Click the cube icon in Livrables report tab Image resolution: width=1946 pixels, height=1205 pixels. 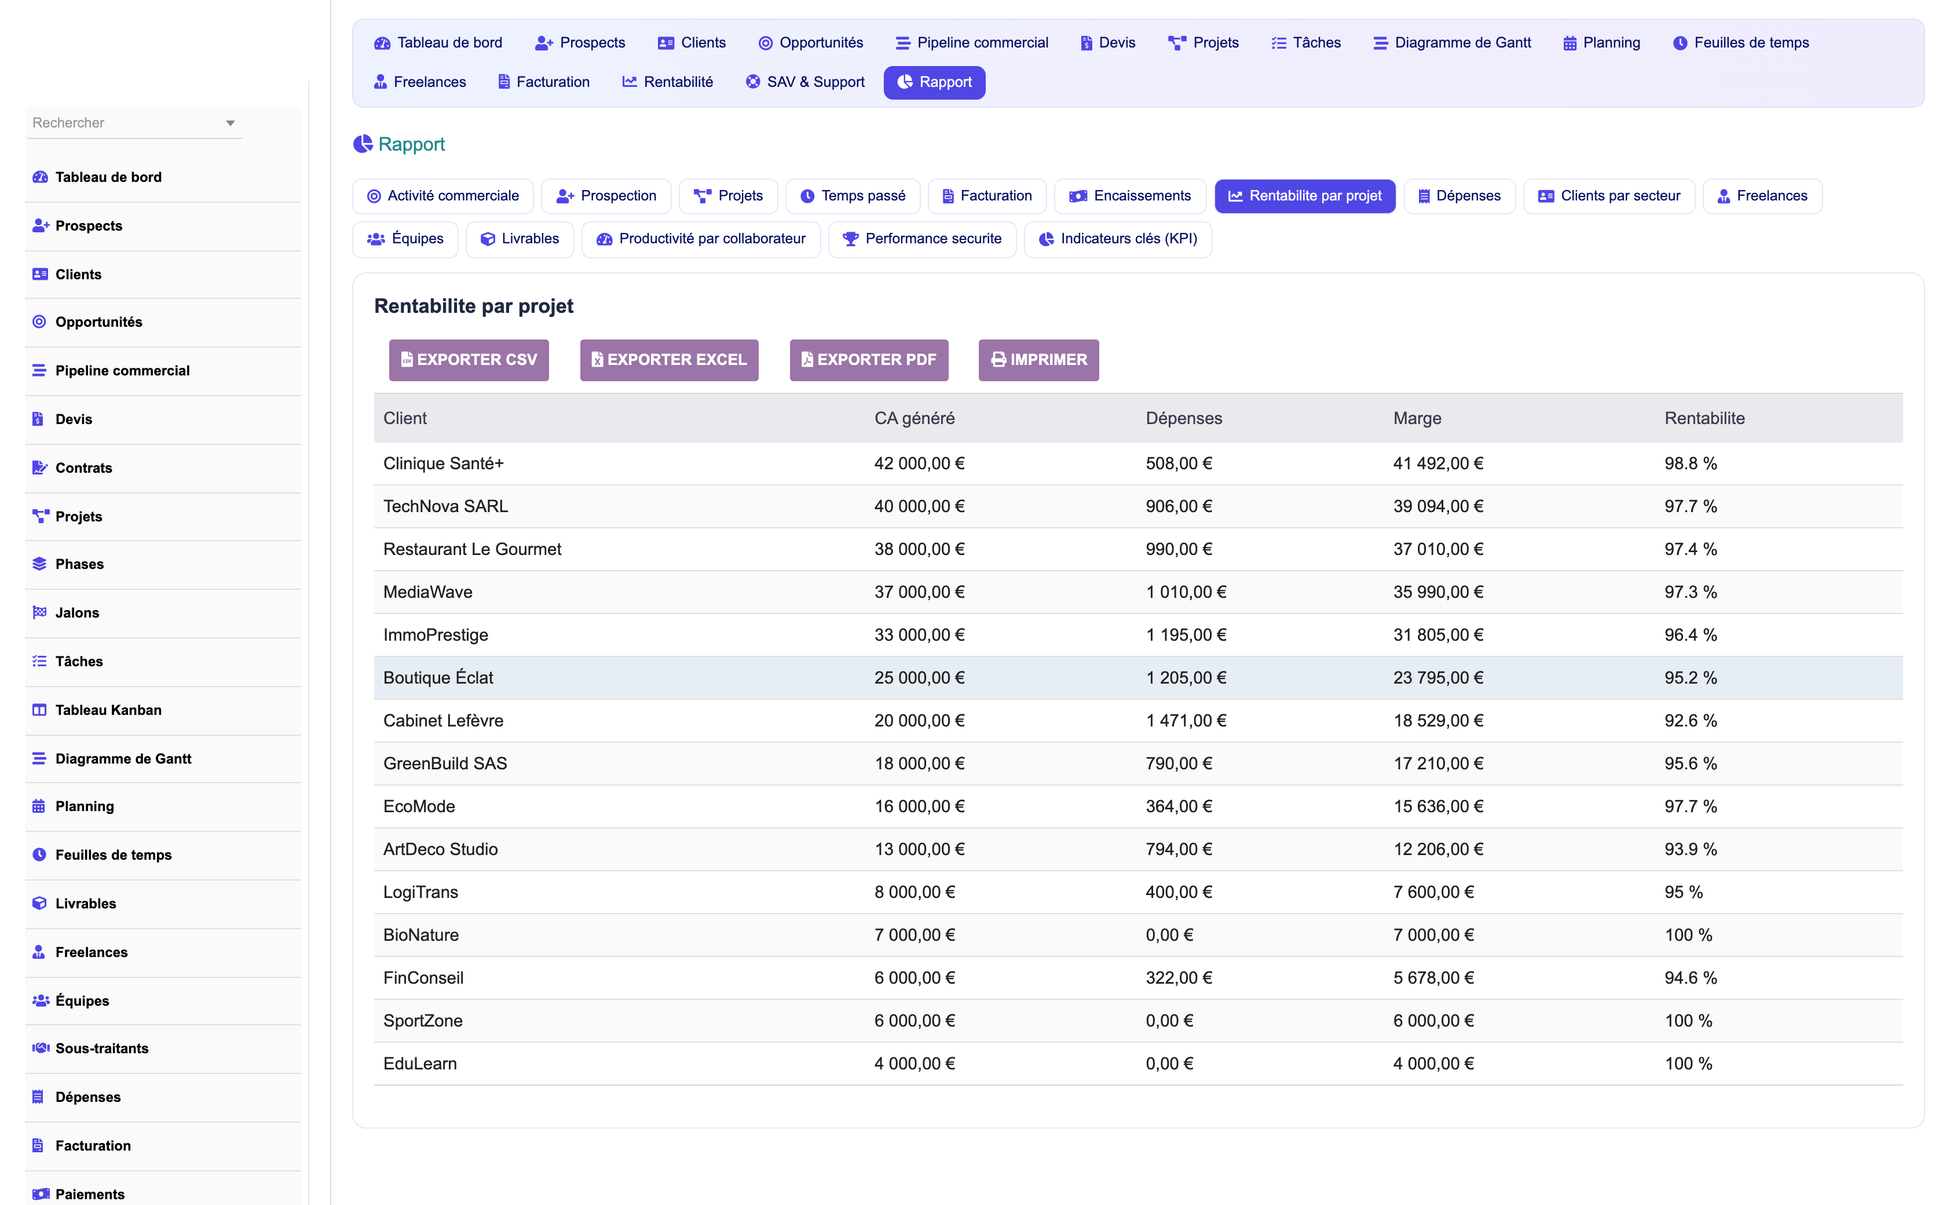click(488, 239)
